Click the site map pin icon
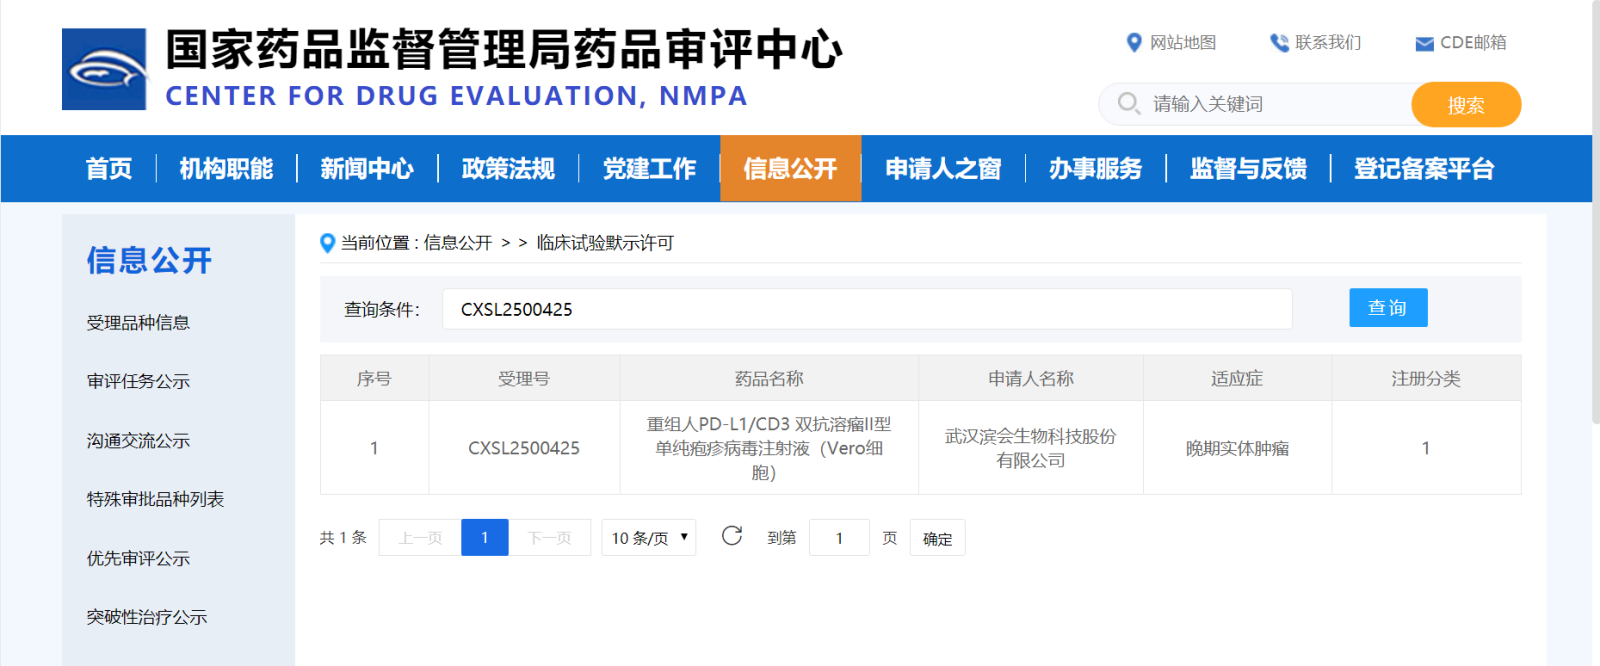 (1133, 42)
